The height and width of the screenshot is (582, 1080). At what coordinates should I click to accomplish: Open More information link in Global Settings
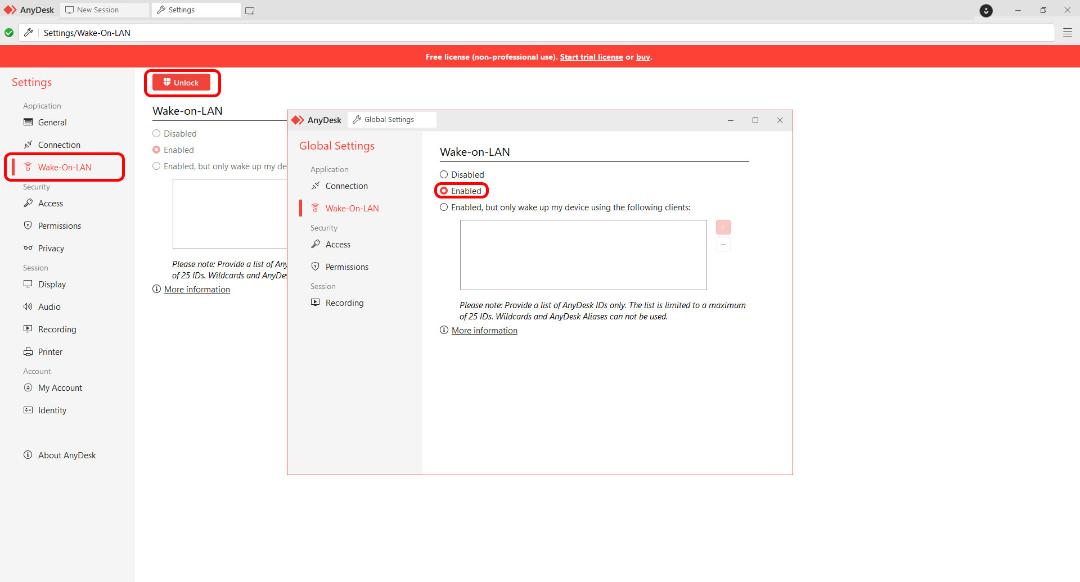coord(484,331)
